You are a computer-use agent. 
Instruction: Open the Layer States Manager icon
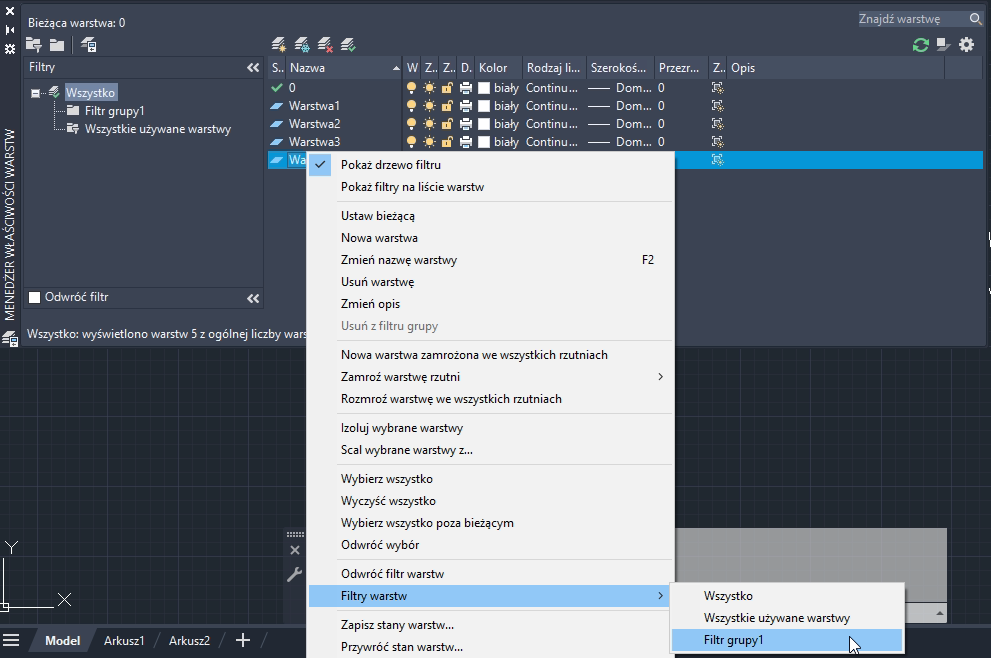pos(88,45)
